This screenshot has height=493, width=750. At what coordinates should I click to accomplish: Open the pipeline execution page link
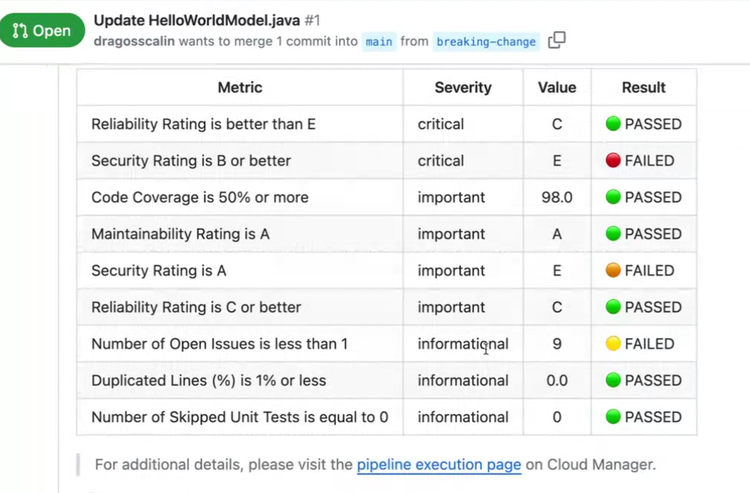pos(439,464)
